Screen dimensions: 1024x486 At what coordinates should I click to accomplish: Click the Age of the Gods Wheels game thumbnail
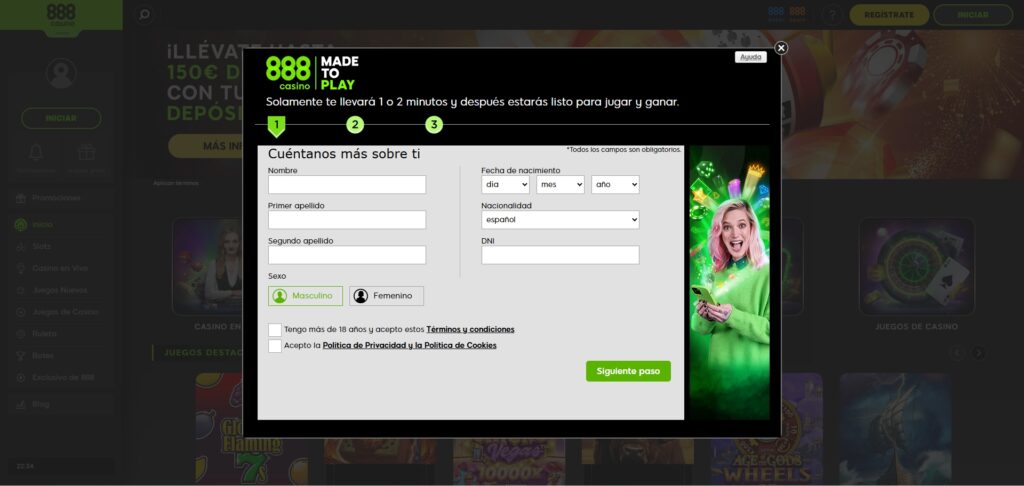click(x=765, y=429)
